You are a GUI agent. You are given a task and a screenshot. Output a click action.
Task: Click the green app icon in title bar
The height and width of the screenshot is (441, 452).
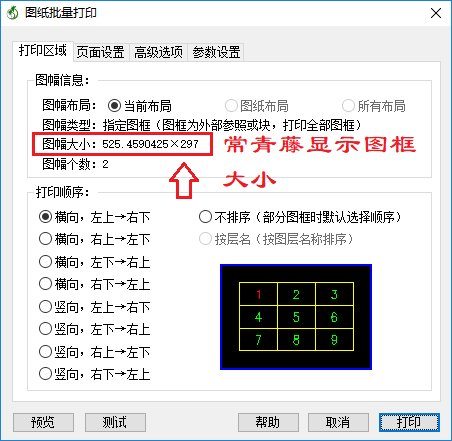[x=12, y=13]
